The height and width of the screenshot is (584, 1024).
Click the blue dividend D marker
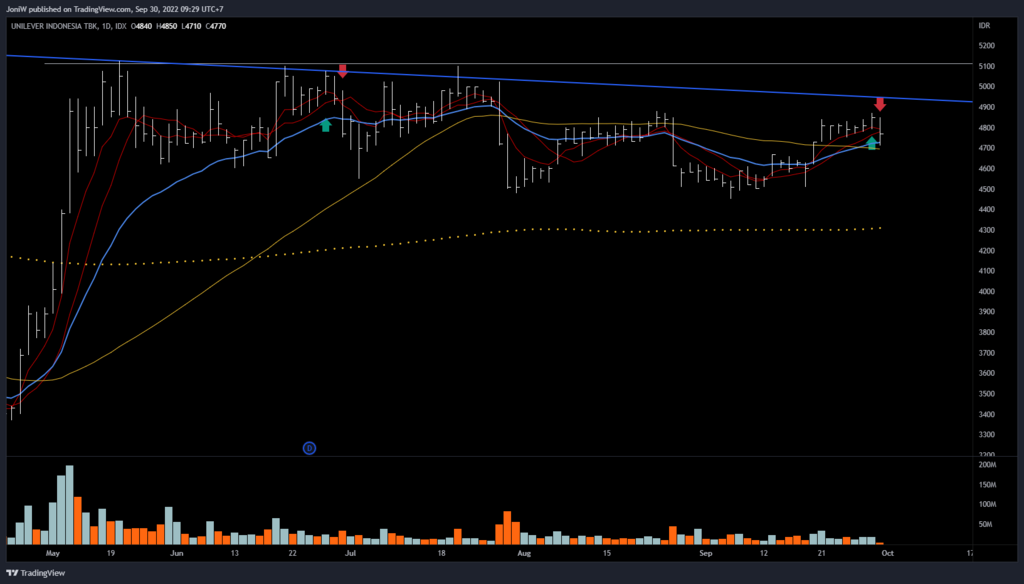309,449
